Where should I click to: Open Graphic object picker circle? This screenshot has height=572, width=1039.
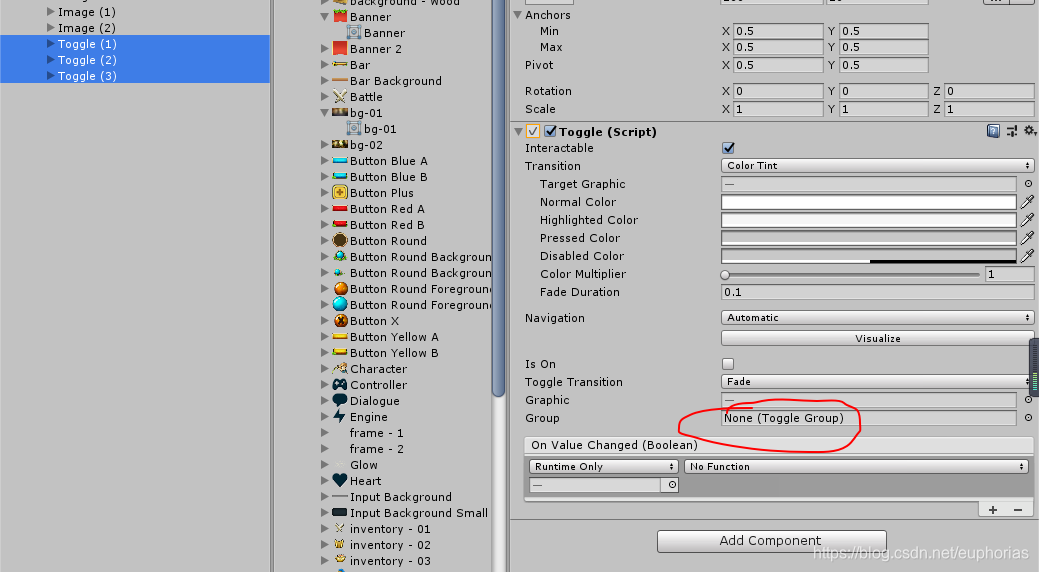(x=1028, y=400)
